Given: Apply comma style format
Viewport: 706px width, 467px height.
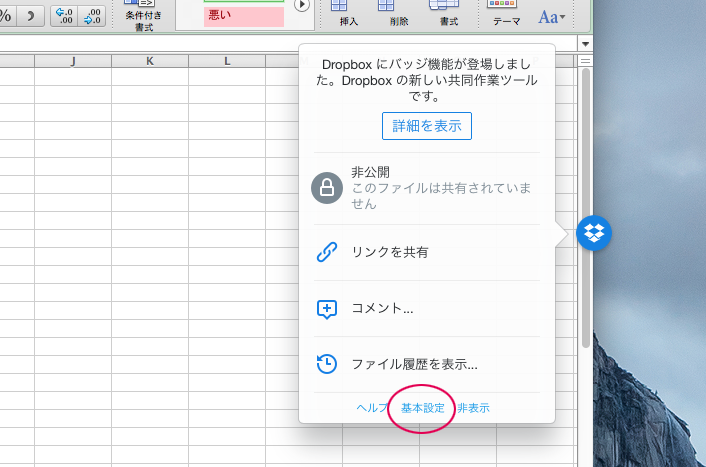Looking at the screenshot, I should click(31, 16).
